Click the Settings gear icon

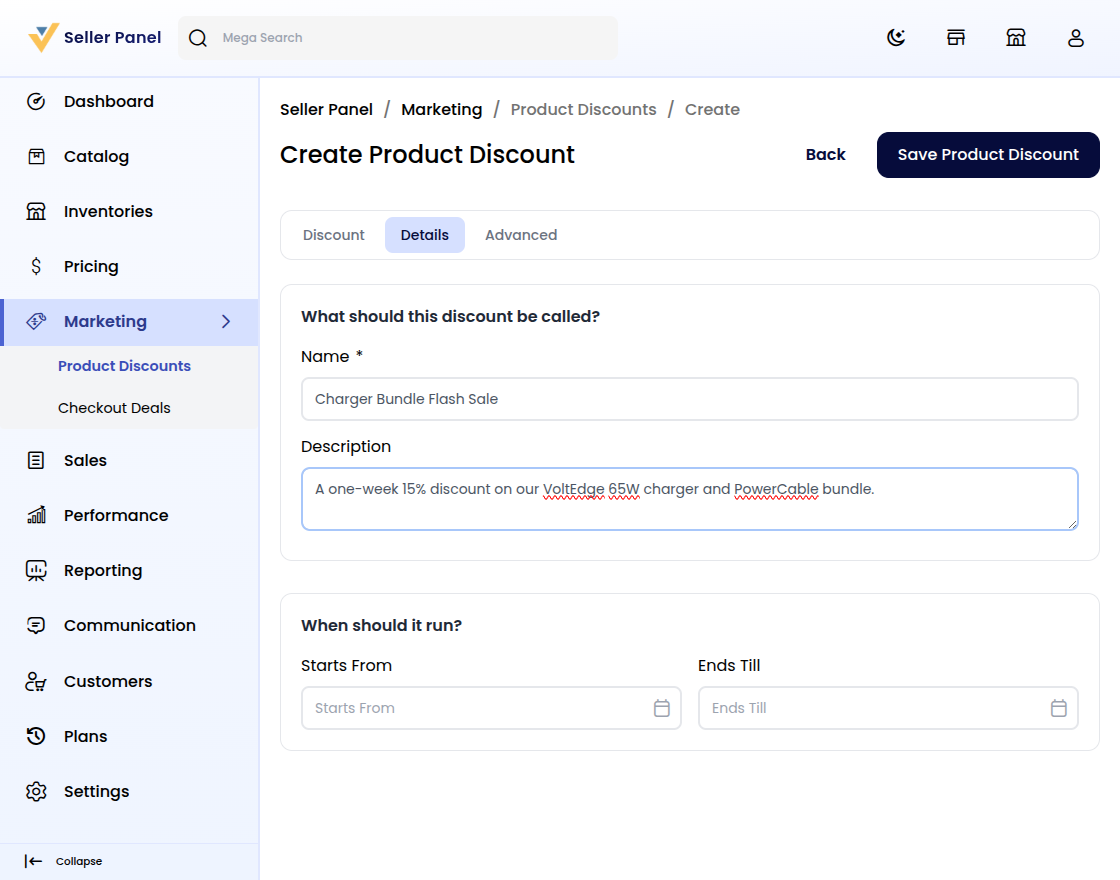click(x=36, y=791)
